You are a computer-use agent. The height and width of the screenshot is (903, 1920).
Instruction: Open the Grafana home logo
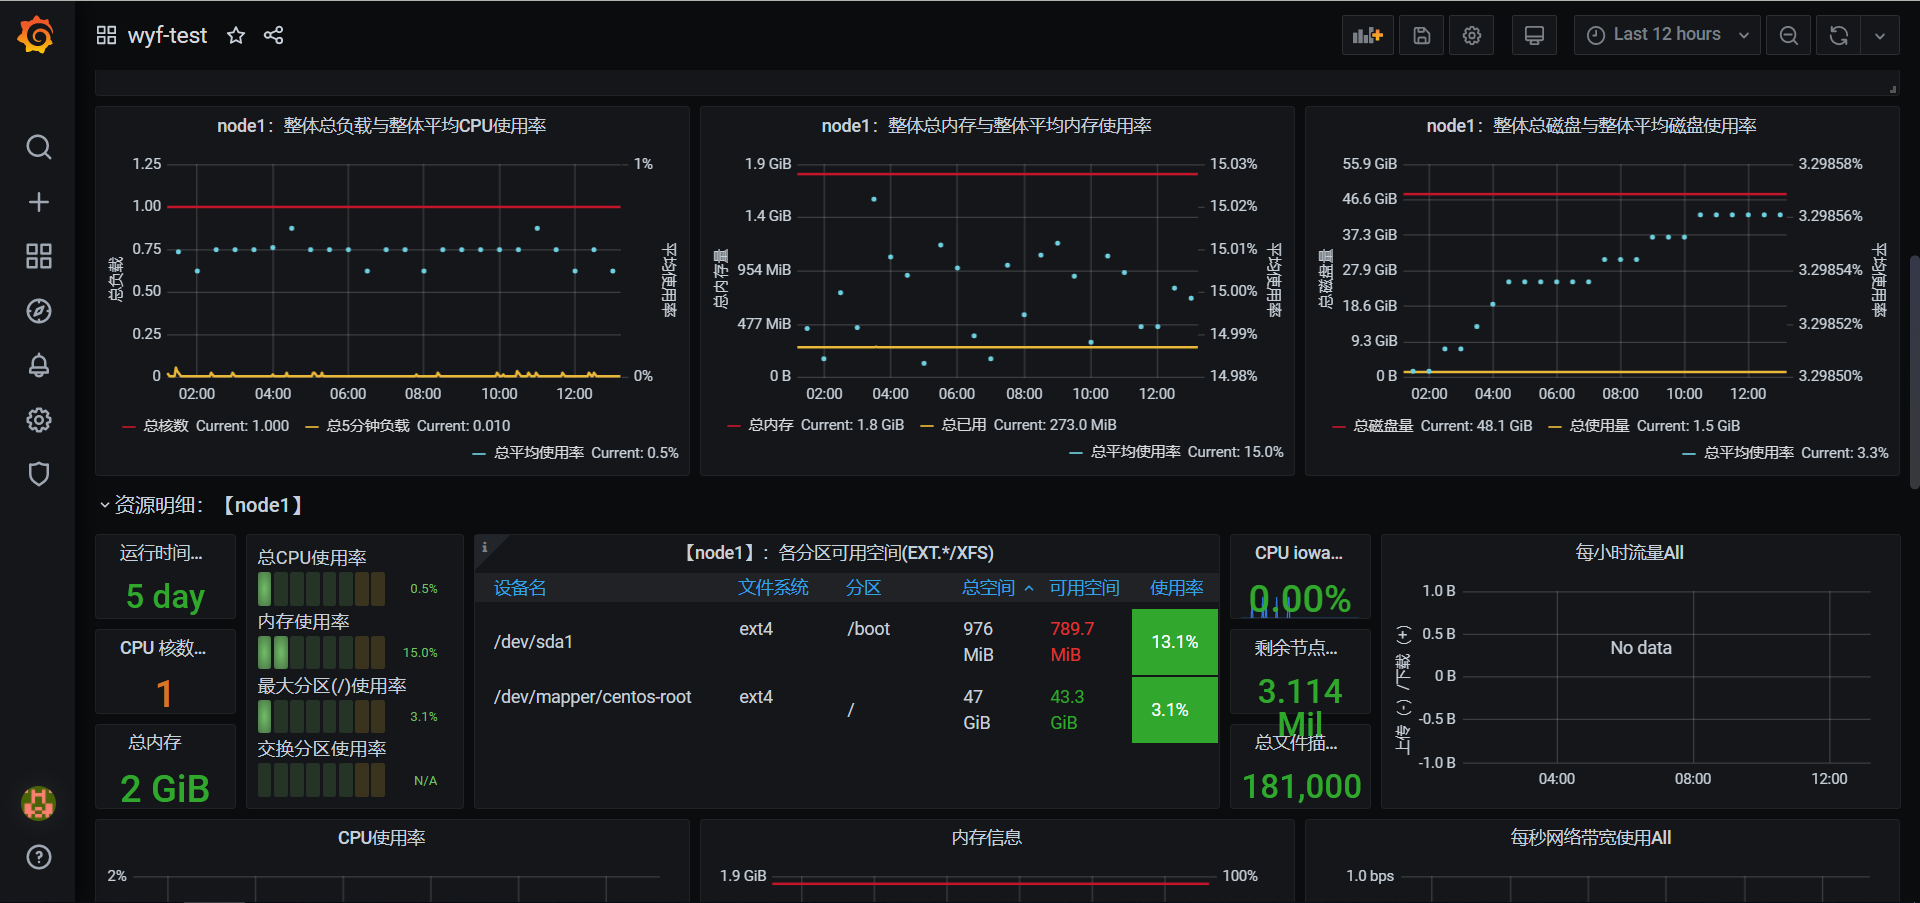[x=36, y=35]
